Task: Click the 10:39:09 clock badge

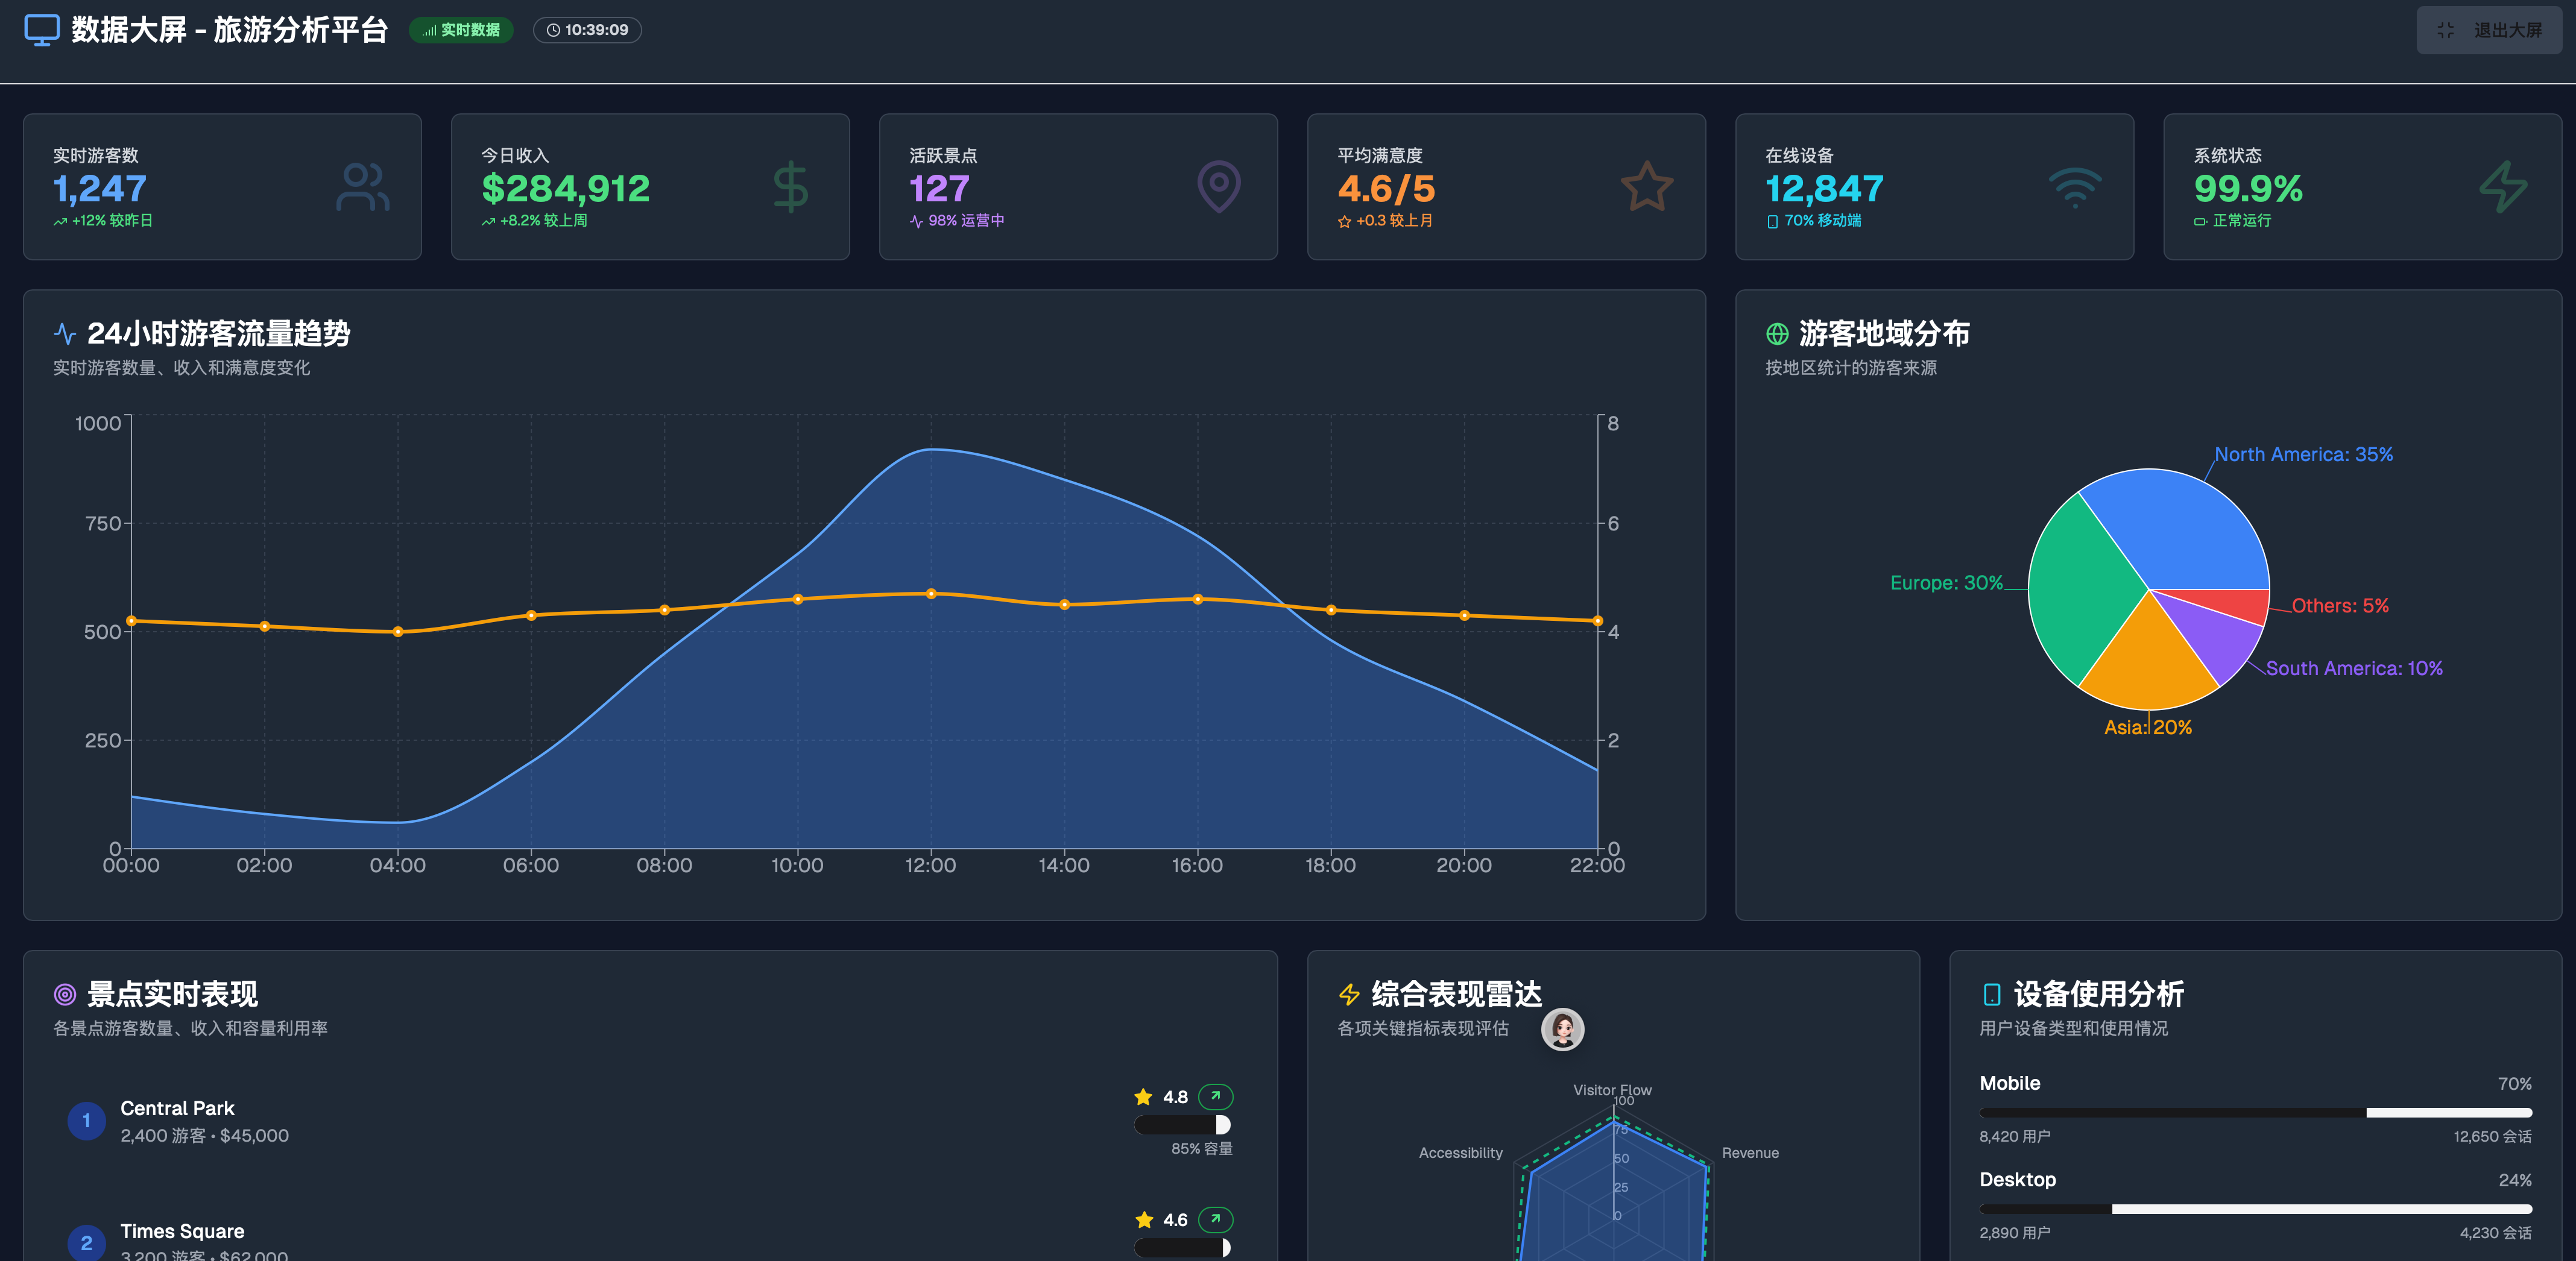Action: click(587, 30)
